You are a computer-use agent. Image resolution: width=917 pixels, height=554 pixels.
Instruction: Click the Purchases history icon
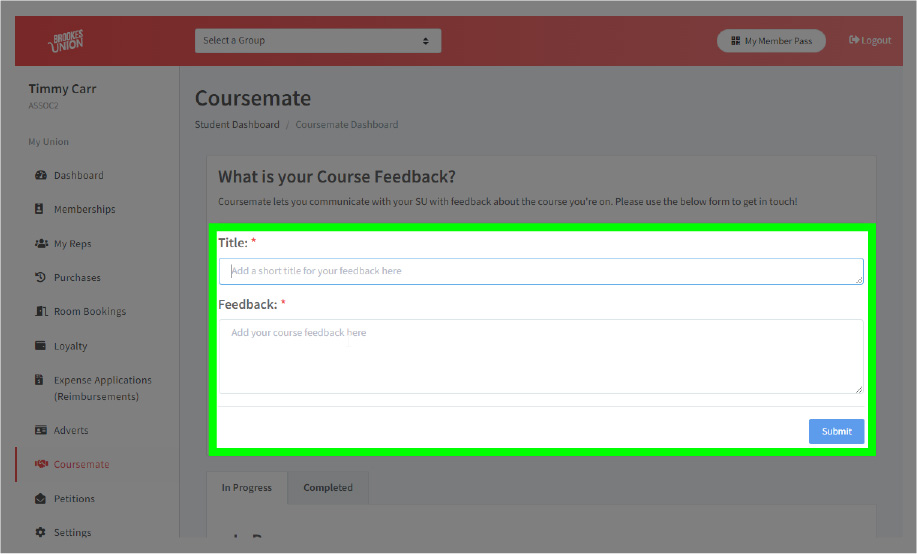41,278
